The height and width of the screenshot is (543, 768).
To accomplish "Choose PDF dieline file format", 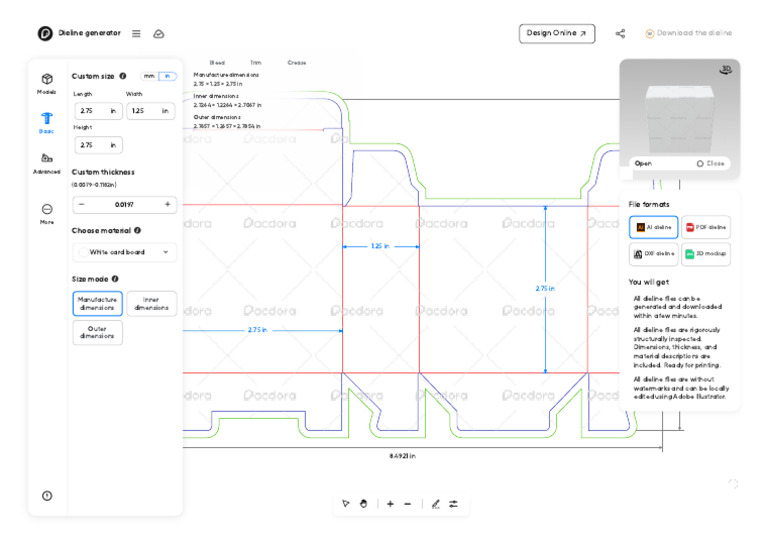I will [x=705, y=227].
